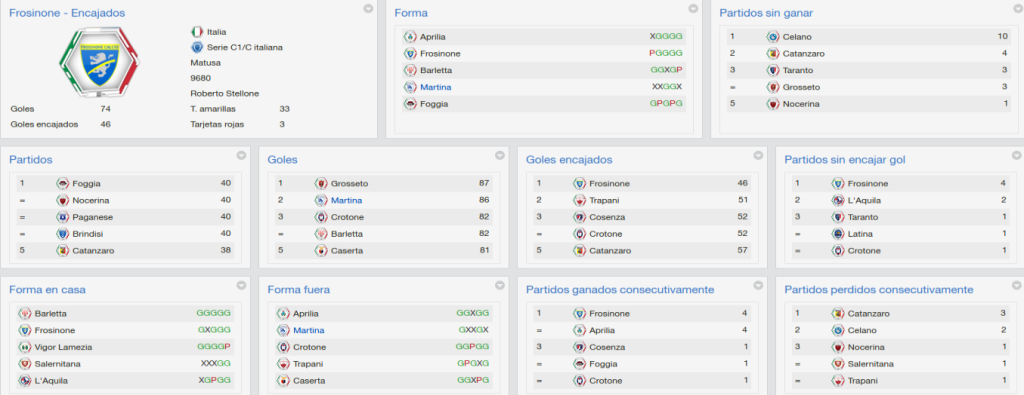Select the Cosenza row in Partidos ganados consecutivamente
This screenshot has width=1024, height=395.
[642, 347]
